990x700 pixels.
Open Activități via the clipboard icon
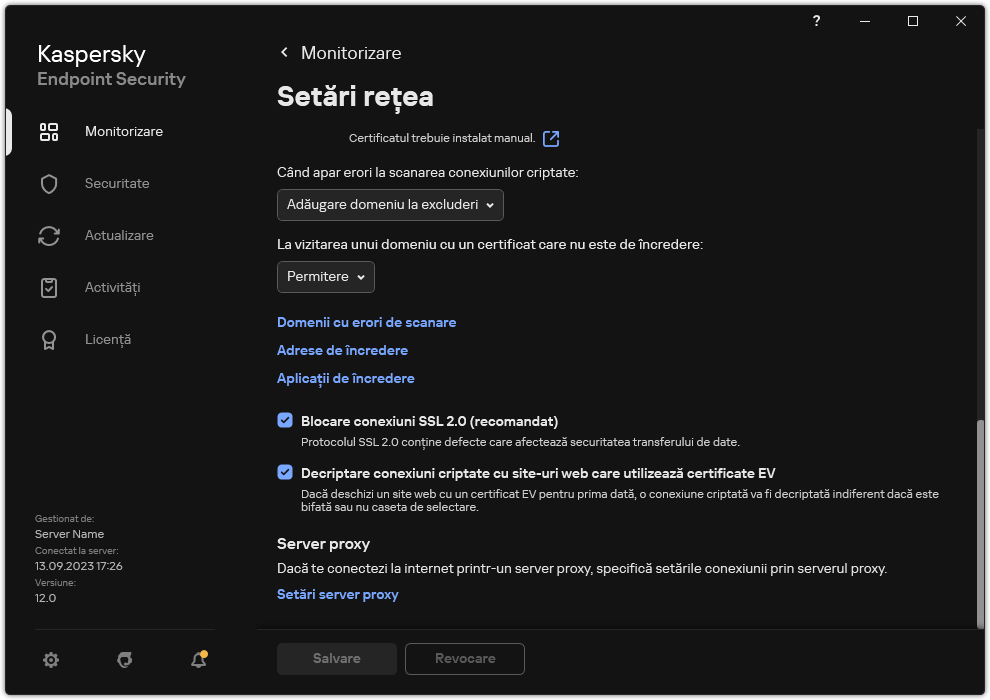49,287
